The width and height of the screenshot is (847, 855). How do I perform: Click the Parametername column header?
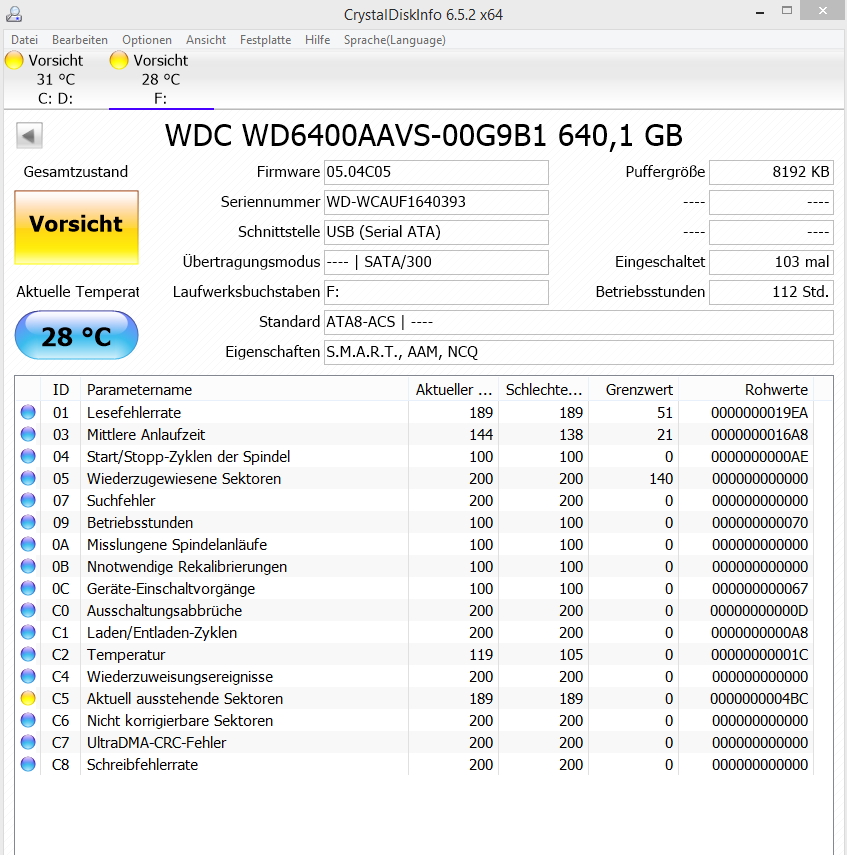pyautogui.click(x=244, y=389)
